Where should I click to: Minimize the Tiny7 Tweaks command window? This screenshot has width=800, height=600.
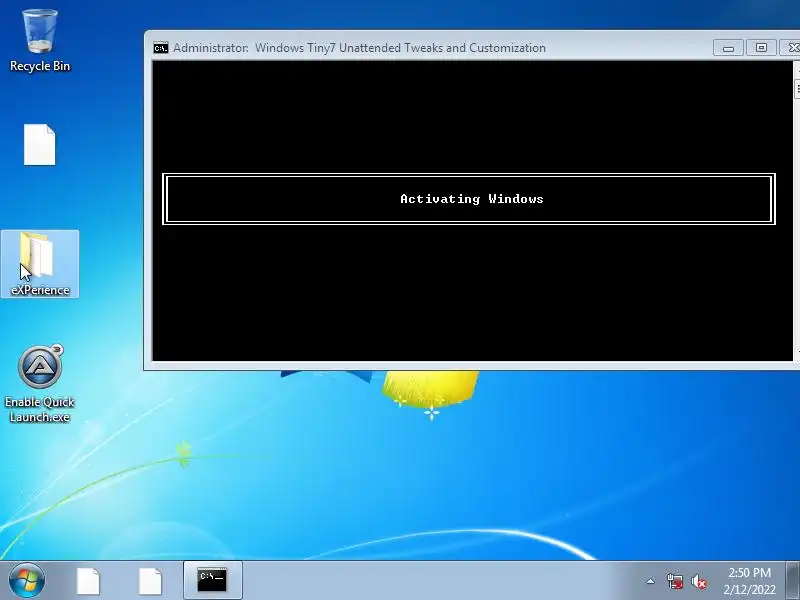pos(728,47)
